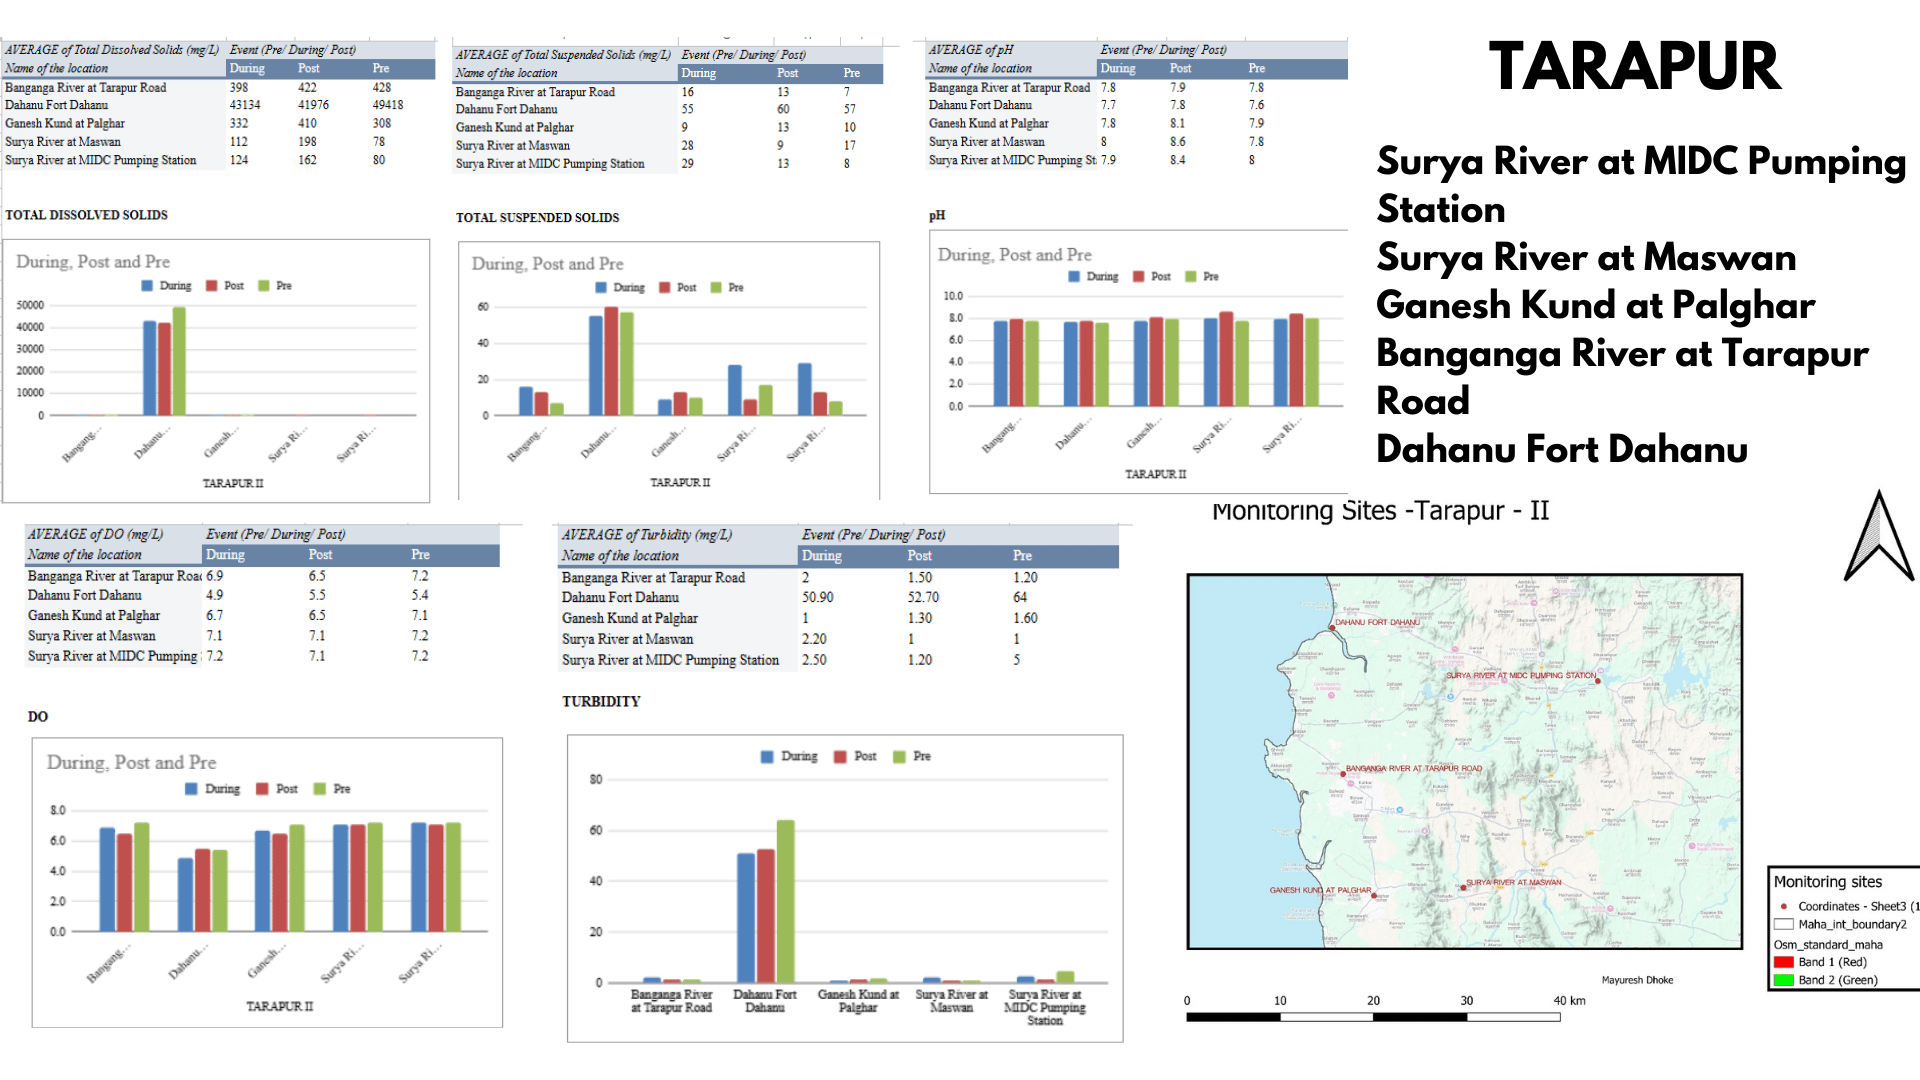1920x1080 pixels.
Task: Click 'Ganesh Kund at Palghar' in the large site list
Action: (1595, 305)
